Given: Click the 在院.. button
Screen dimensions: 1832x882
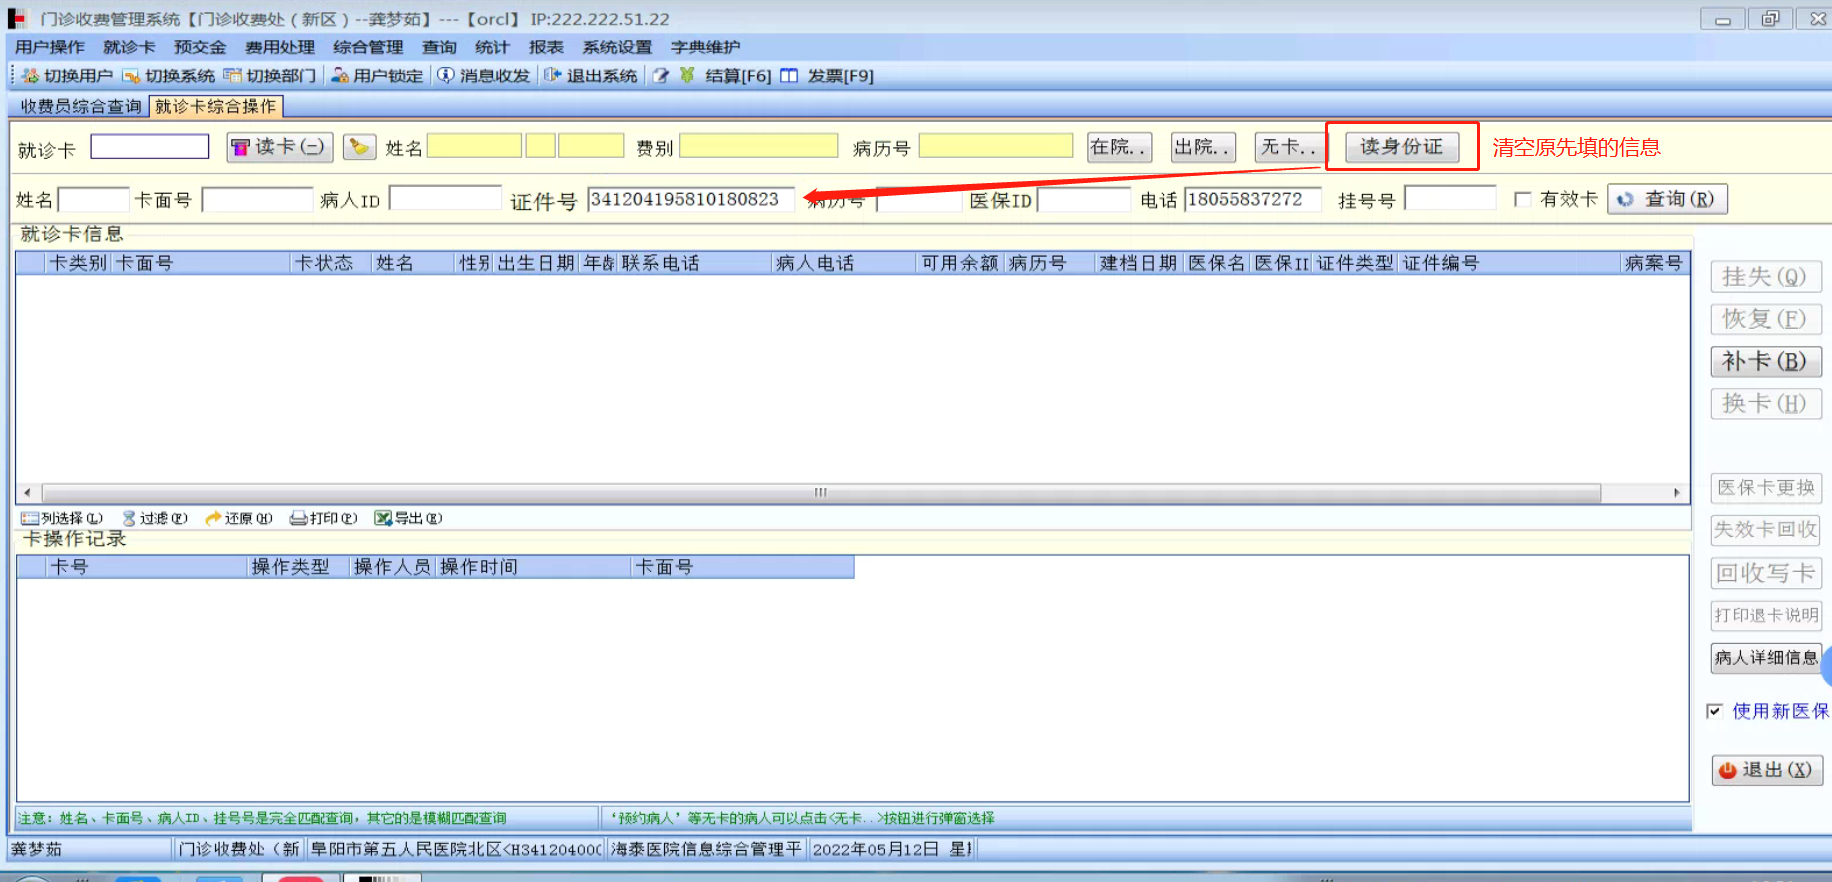Looking at the screenshot, I should [x=1119, y=147].
